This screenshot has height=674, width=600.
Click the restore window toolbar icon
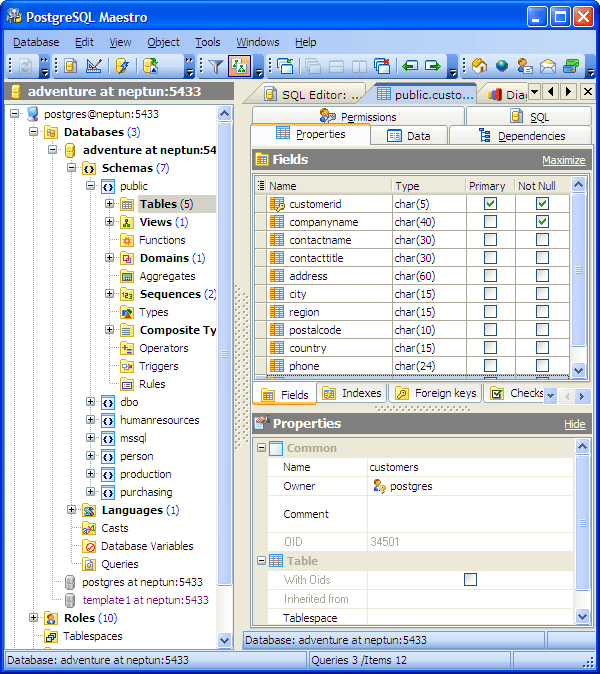coord(285,66)
